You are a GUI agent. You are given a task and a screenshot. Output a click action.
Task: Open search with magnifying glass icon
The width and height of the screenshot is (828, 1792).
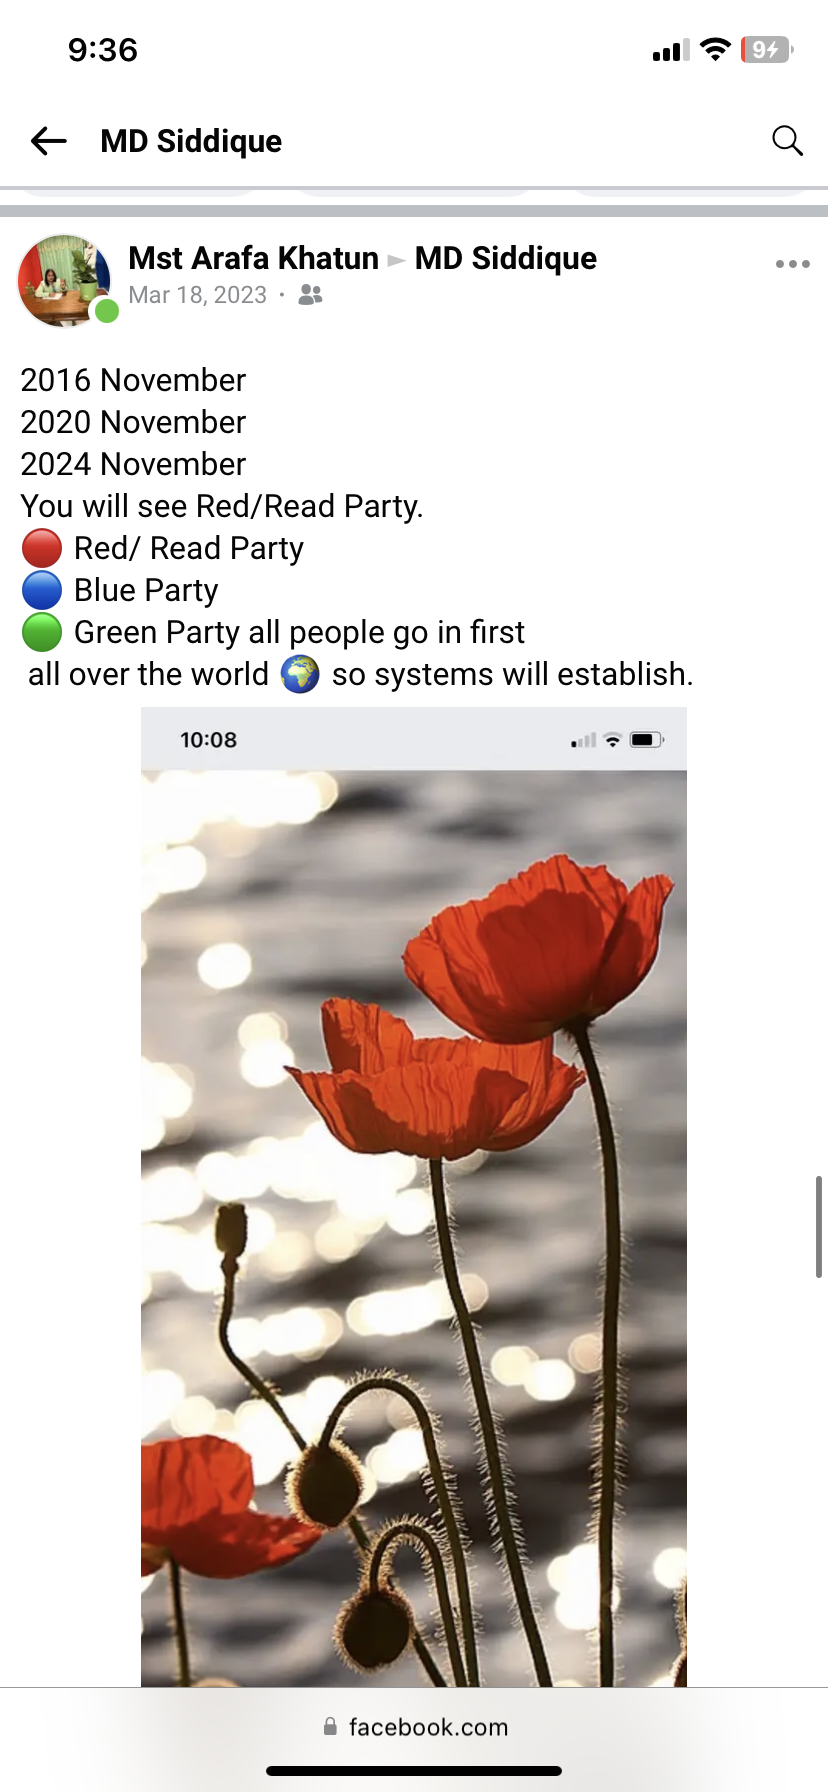pyautogui.click(x=787, y=141)
